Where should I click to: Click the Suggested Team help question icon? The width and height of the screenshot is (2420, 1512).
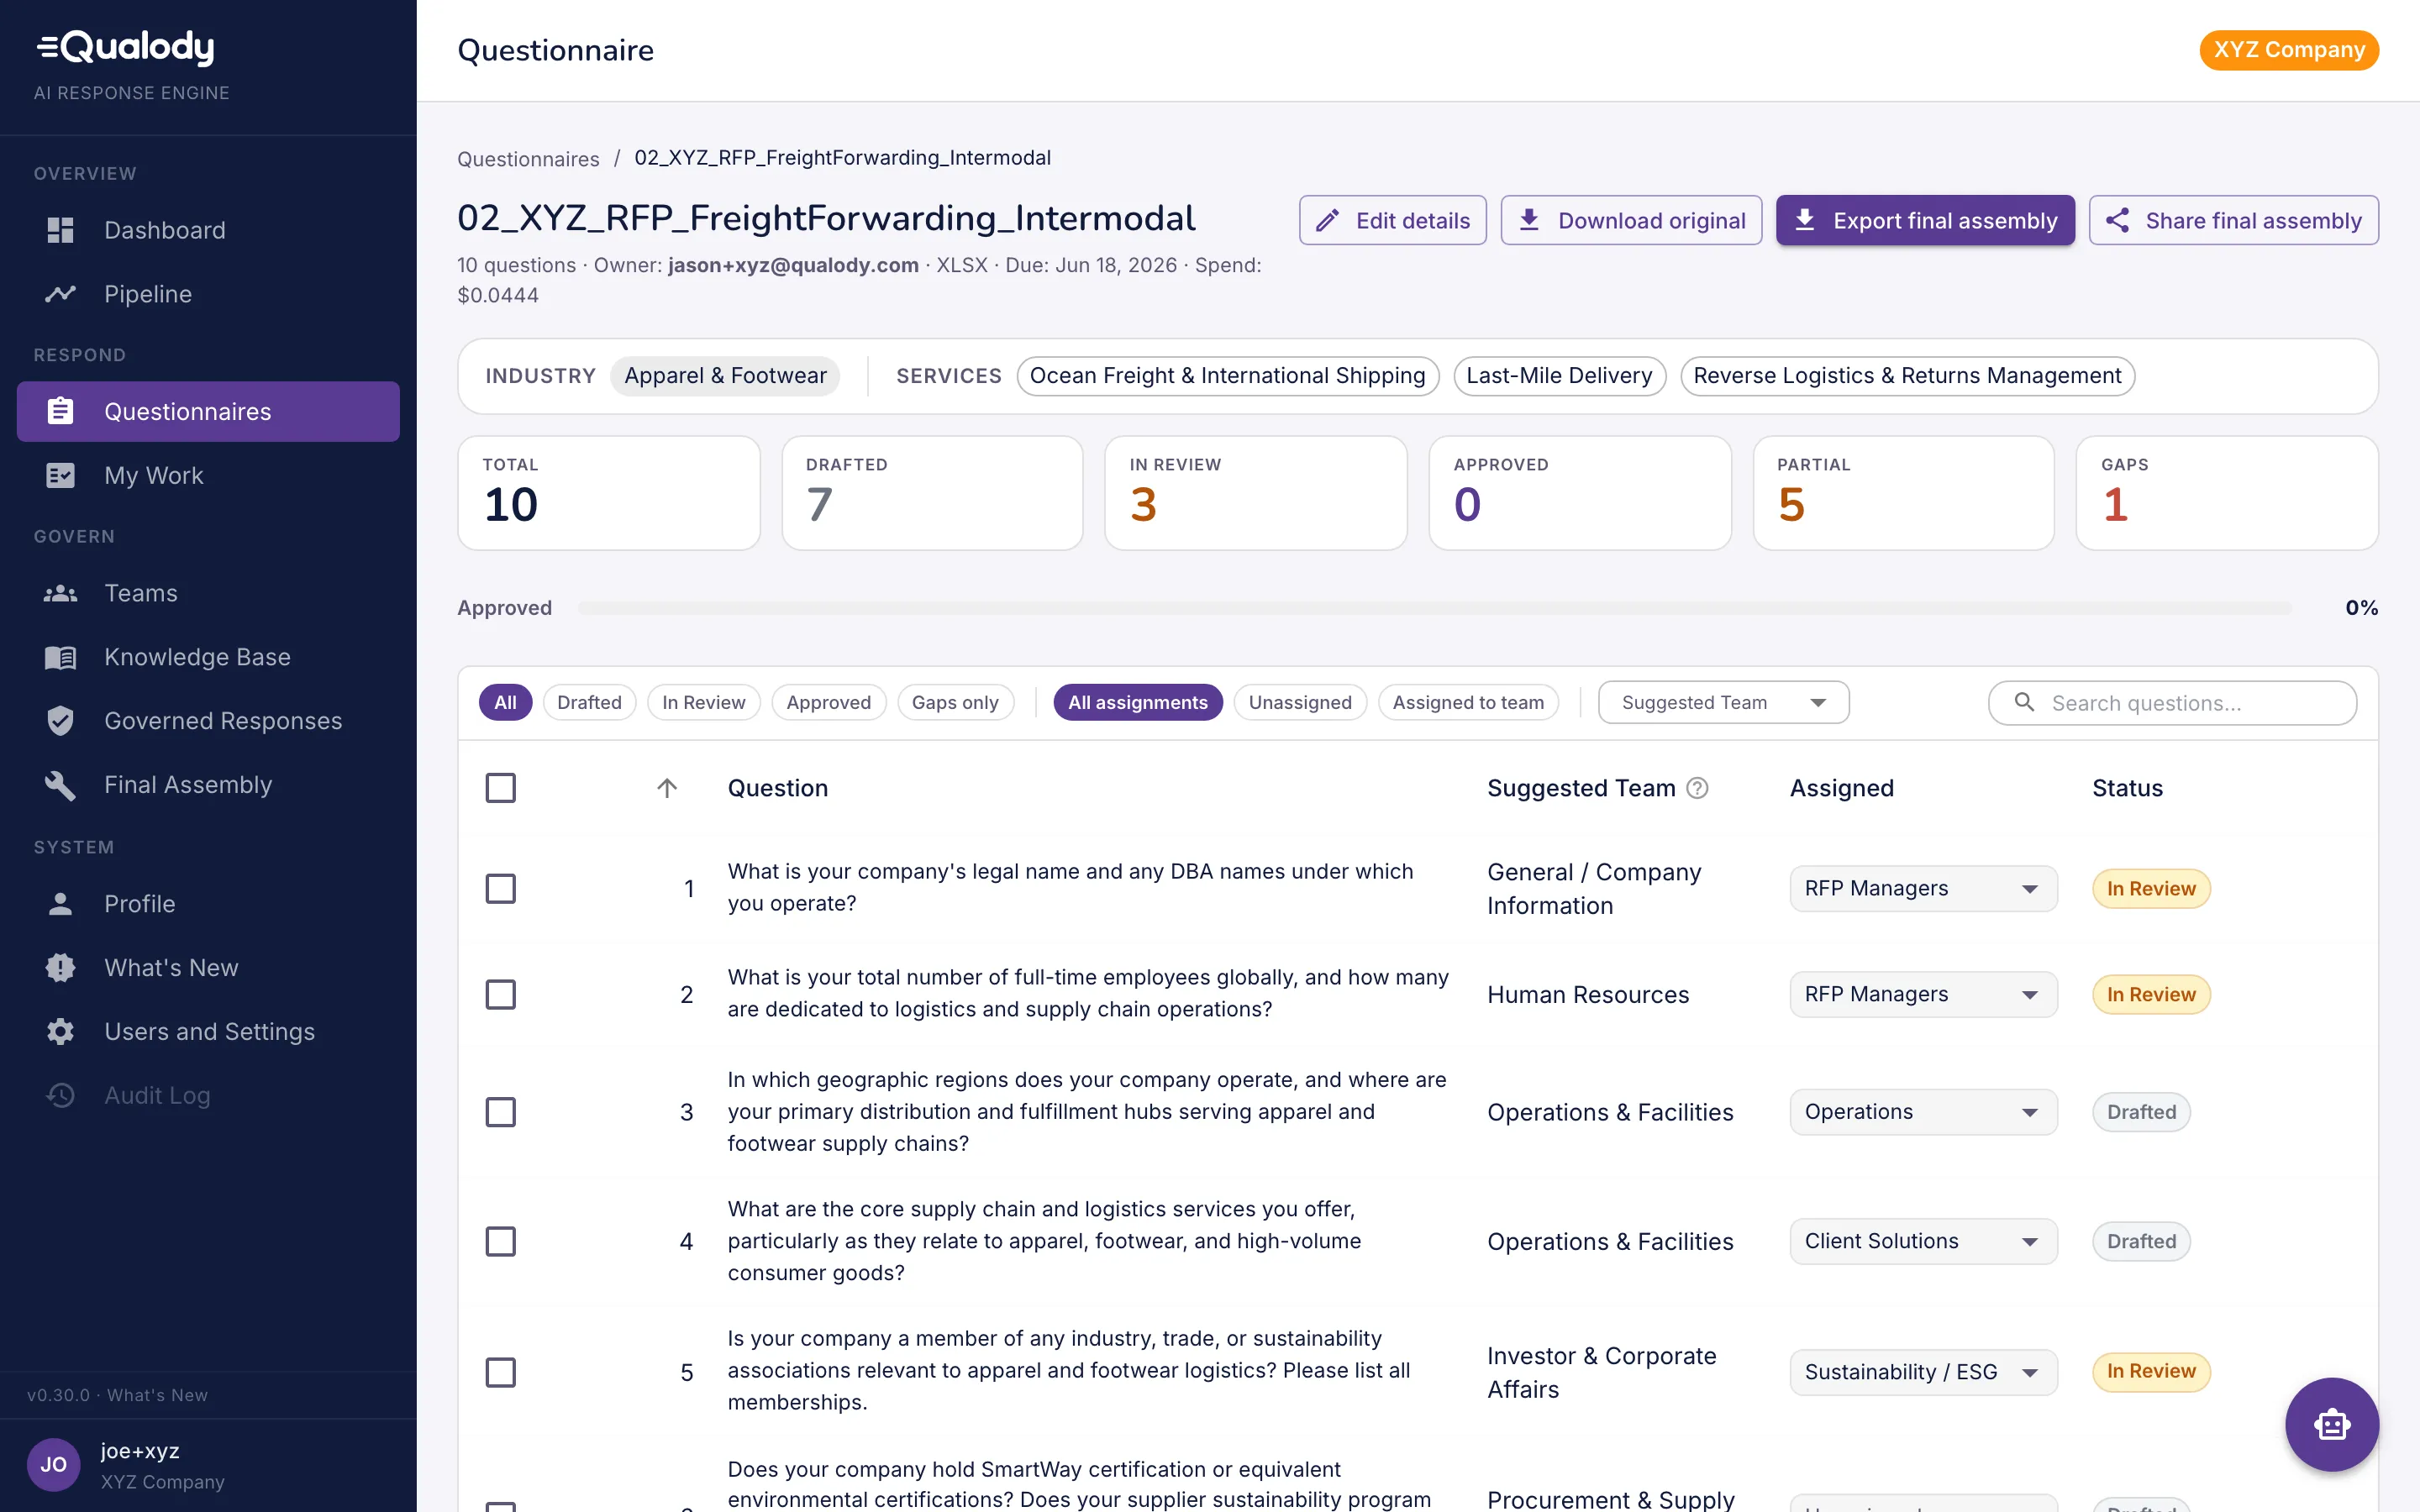tap(1697, 788)
